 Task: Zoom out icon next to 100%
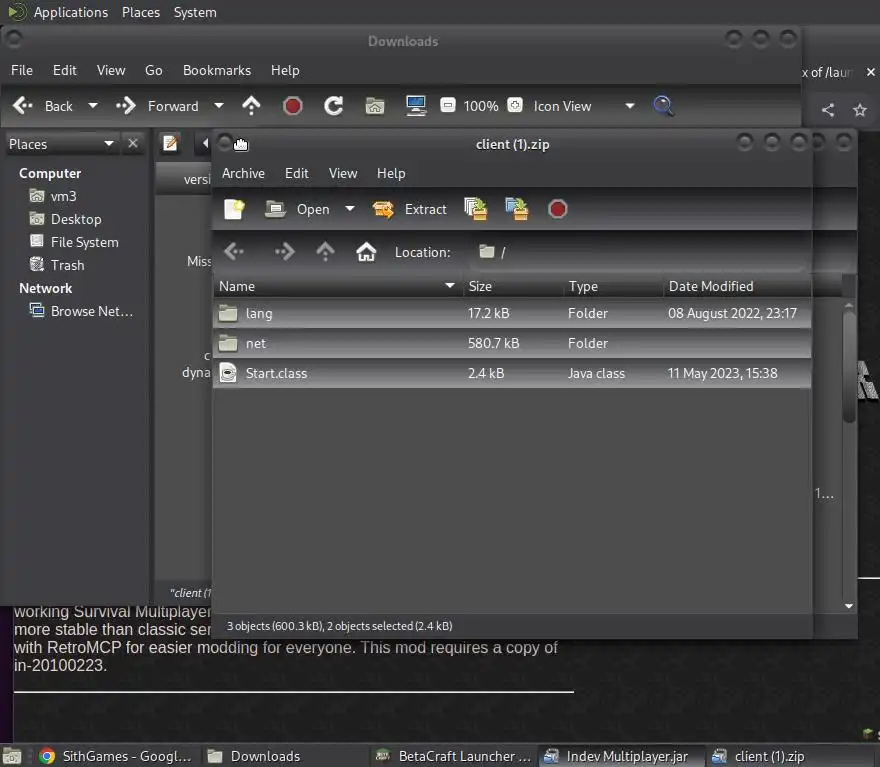pos(447,105)
